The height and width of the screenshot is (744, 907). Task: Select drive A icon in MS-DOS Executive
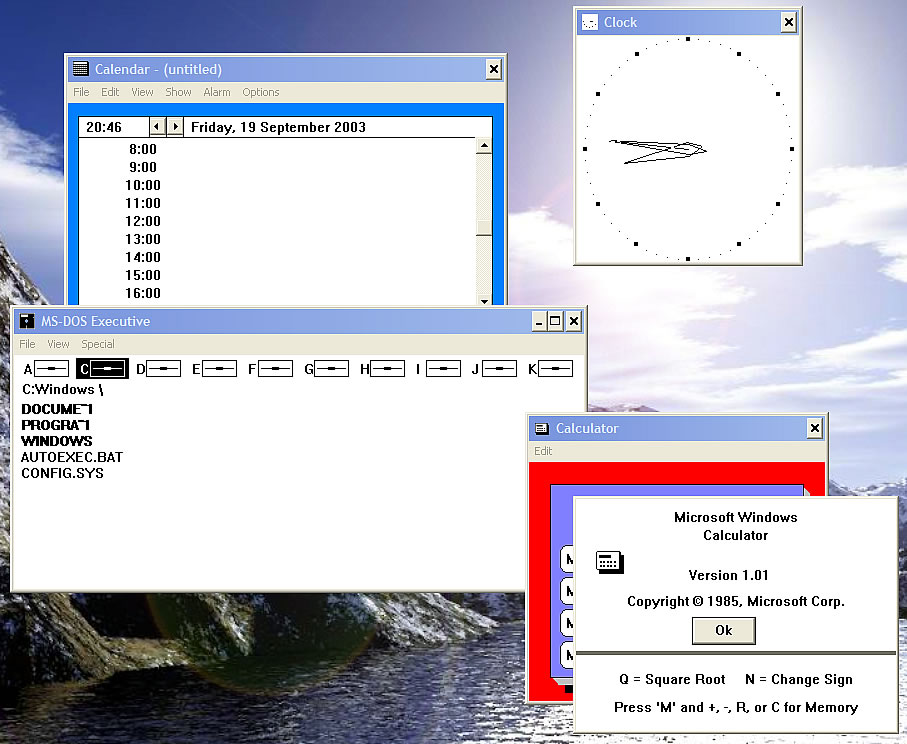click(x=51, y=369)
